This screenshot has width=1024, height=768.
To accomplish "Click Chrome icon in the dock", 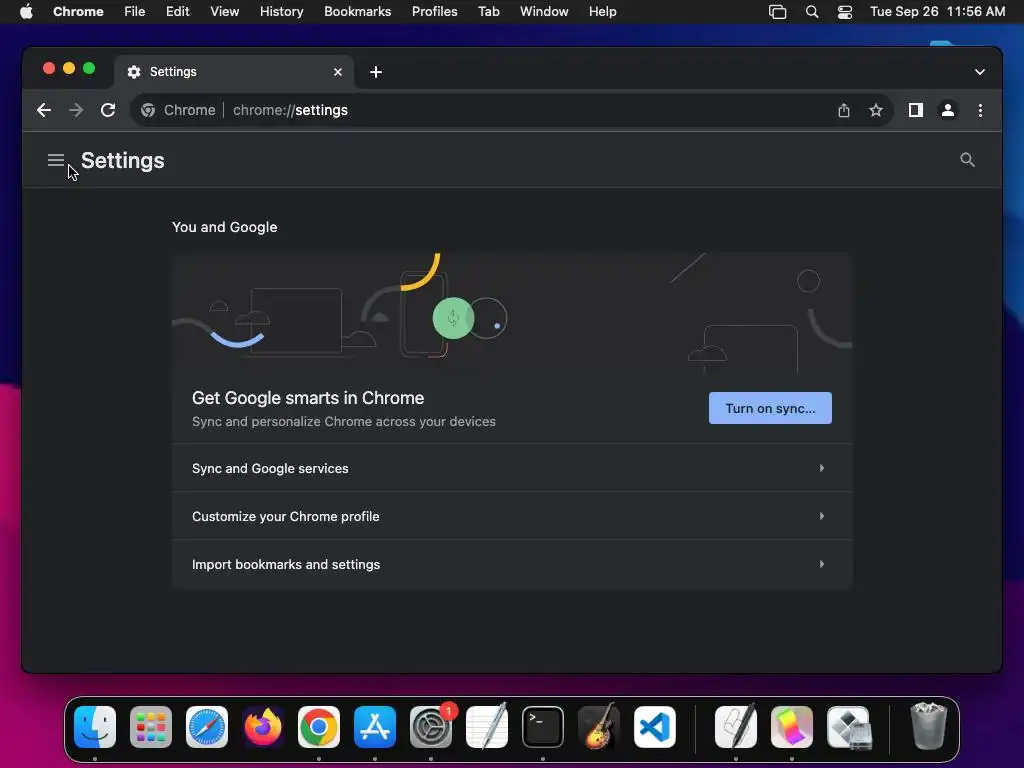I will pos(319,727).
